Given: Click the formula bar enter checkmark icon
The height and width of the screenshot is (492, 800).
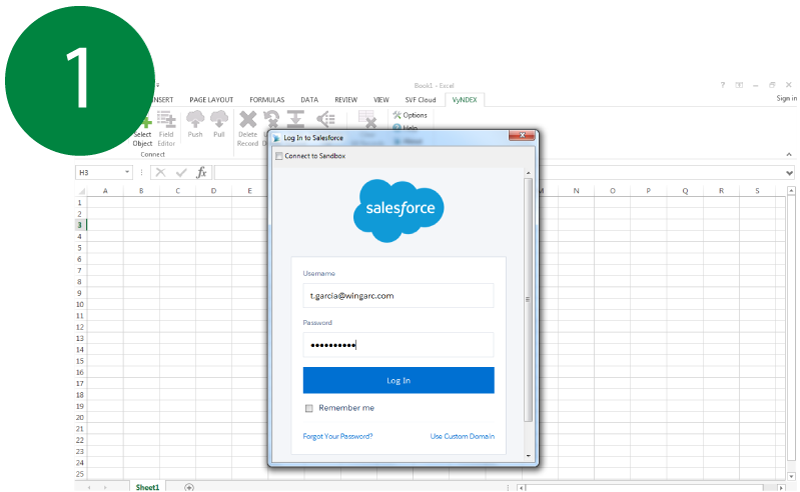Looking at the screenshot, I should click(181, 173).
